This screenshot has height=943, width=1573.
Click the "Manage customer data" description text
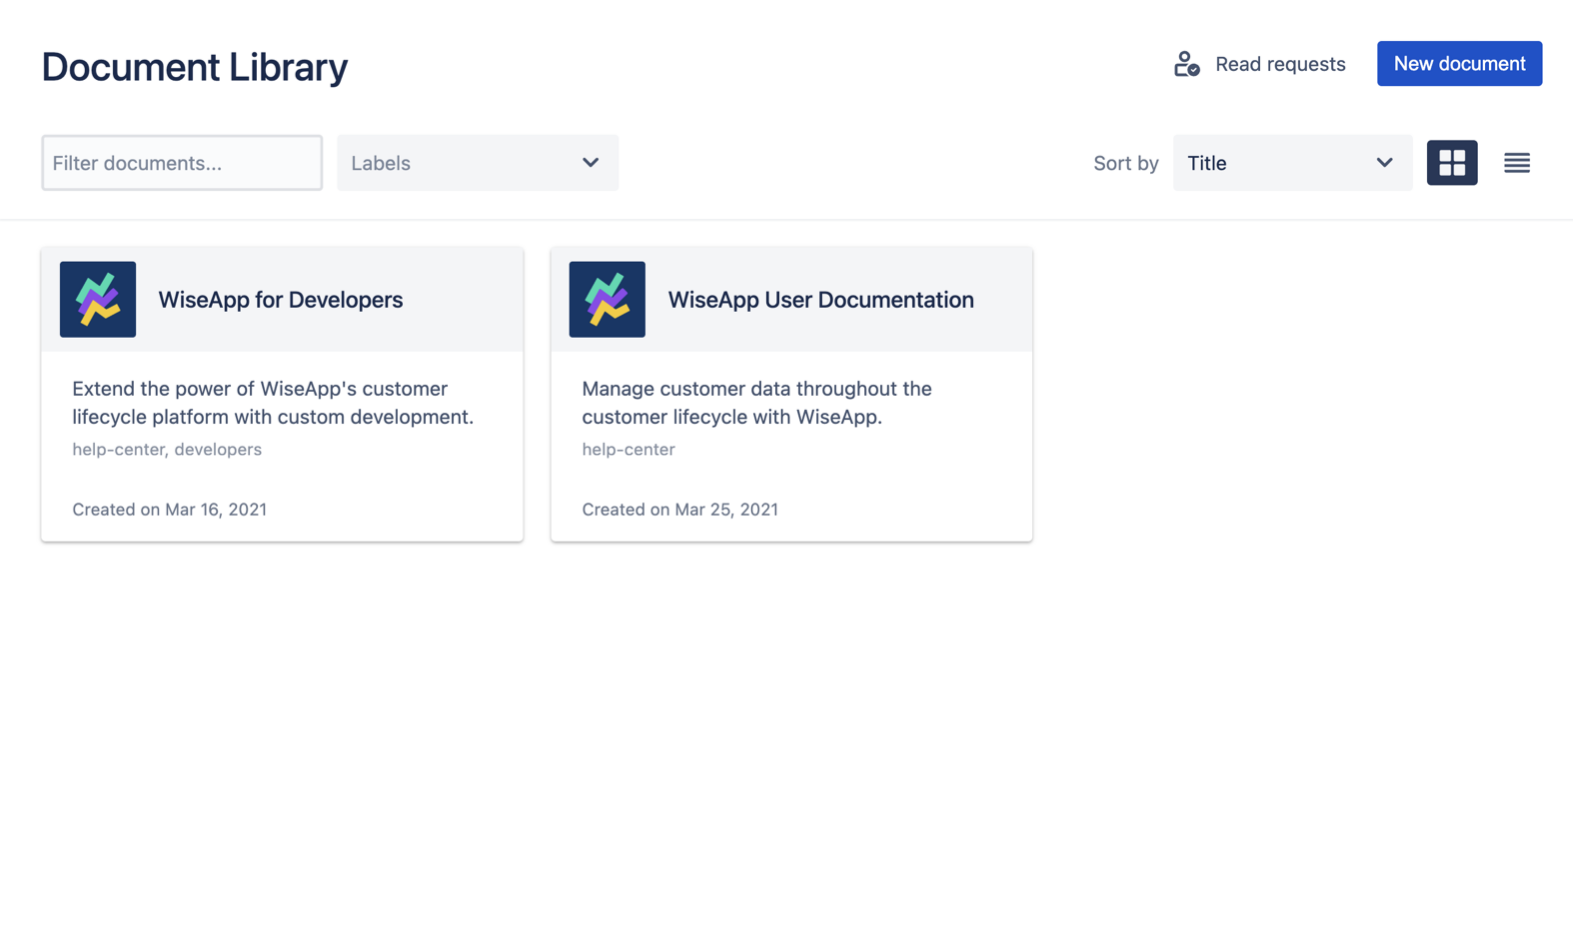coord(756,403)
